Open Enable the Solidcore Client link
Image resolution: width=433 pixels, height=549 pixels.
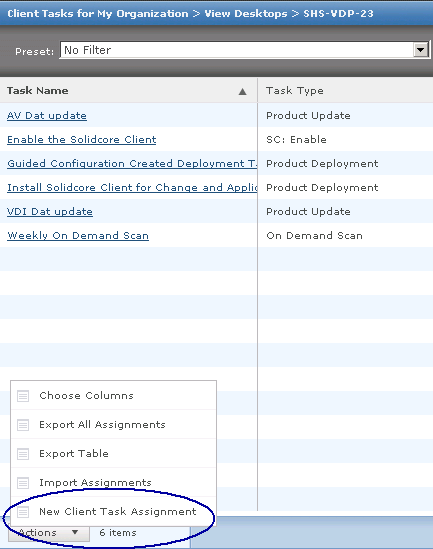pyautogui.click(x=82, y=139)
